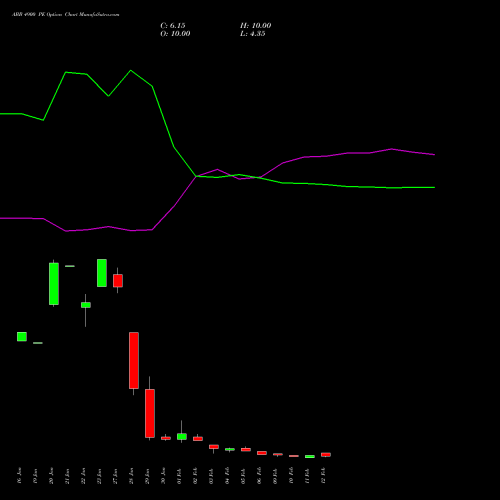This screenshot has height=500, width=500.
Task: Click the red candlestick for 29 Jan
Action: (150, 413)
